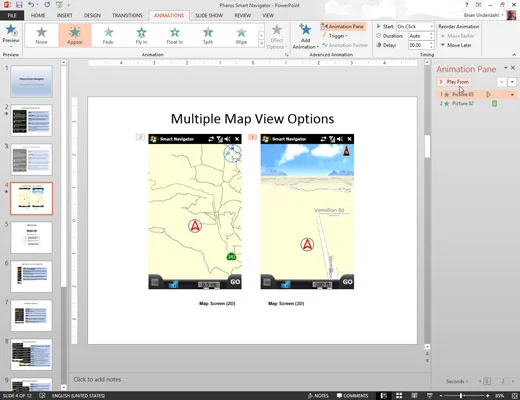Select the 3D map screenshot on slide
This screenshot has height=400, width=520.
[x=307, y=211]
